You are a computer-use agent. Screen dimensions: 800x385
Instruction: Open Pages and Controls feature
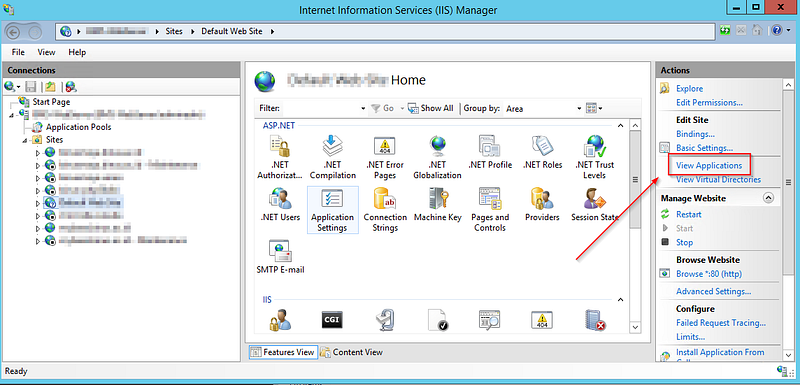(490, 210)
